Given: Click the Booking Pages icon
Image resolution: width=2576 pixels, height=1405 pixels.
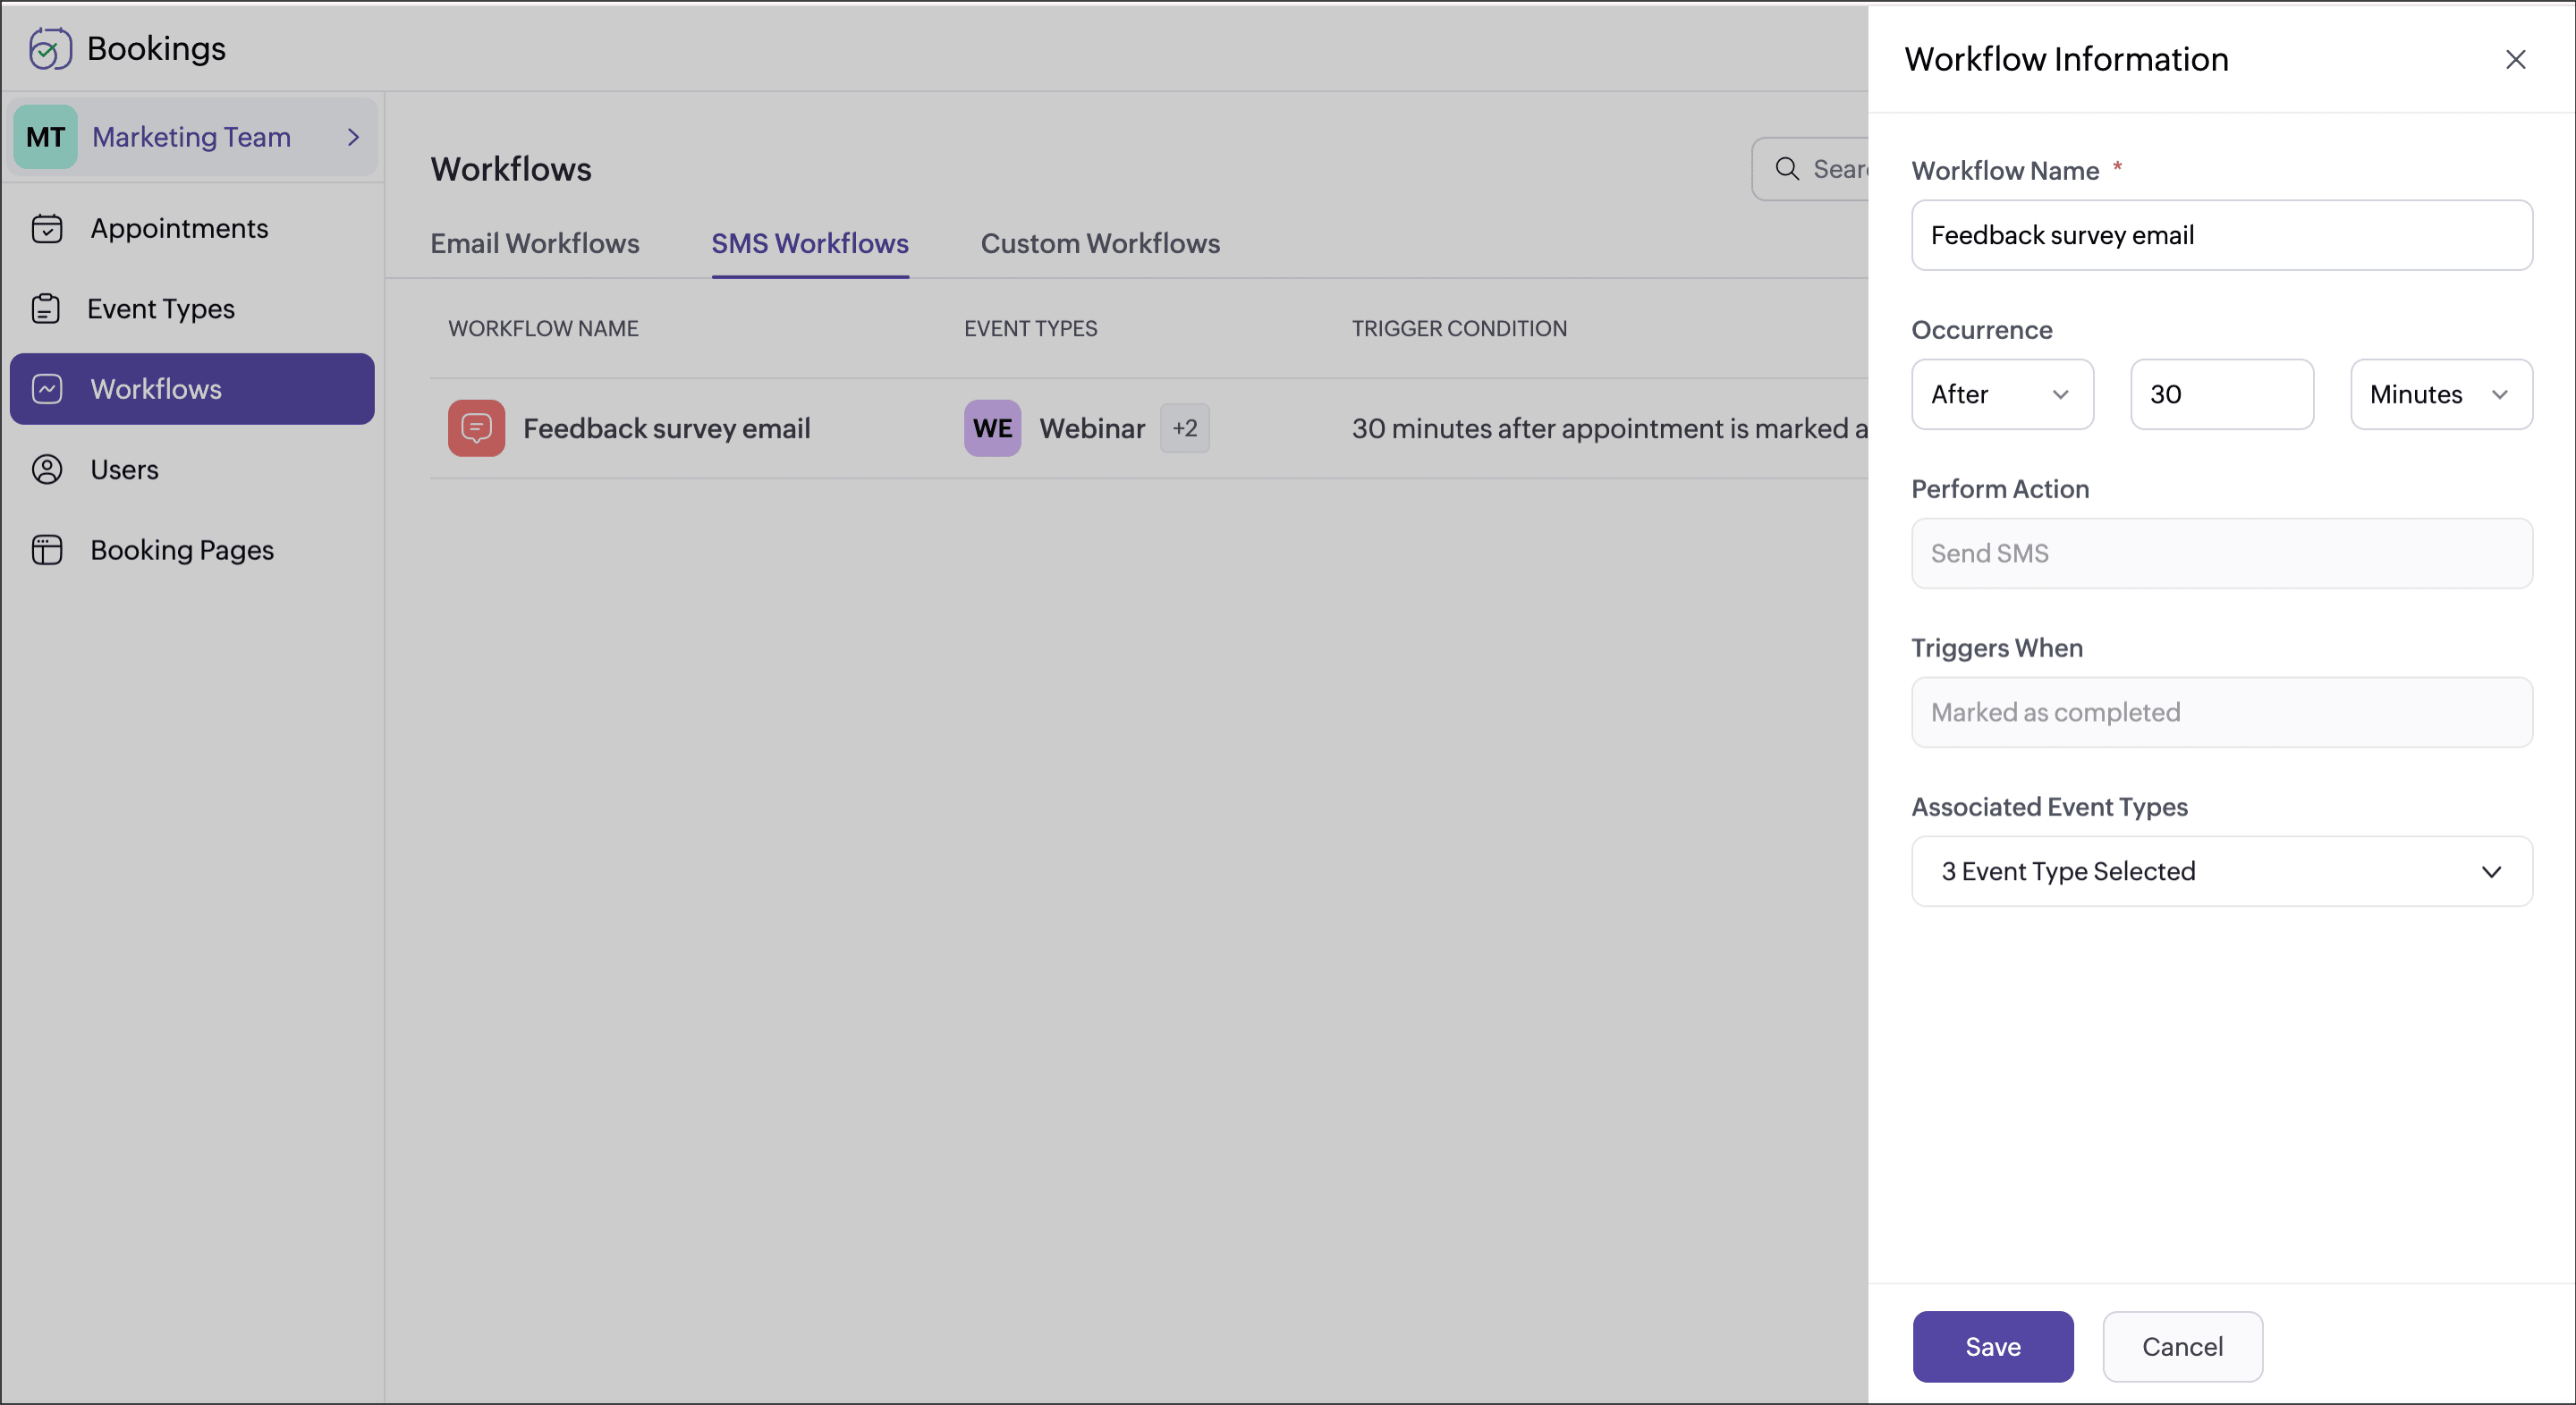Looking at the screenshot, I should tap(47, 550).
